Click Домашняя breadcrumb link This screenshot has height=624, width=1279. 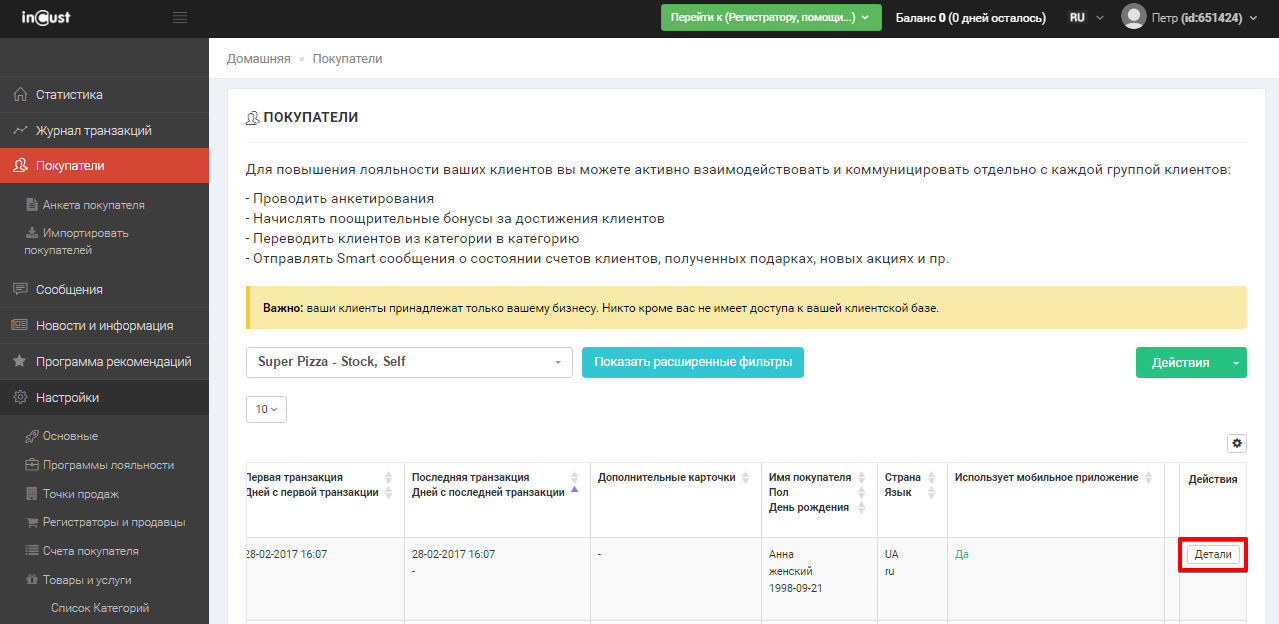(258, 59)
